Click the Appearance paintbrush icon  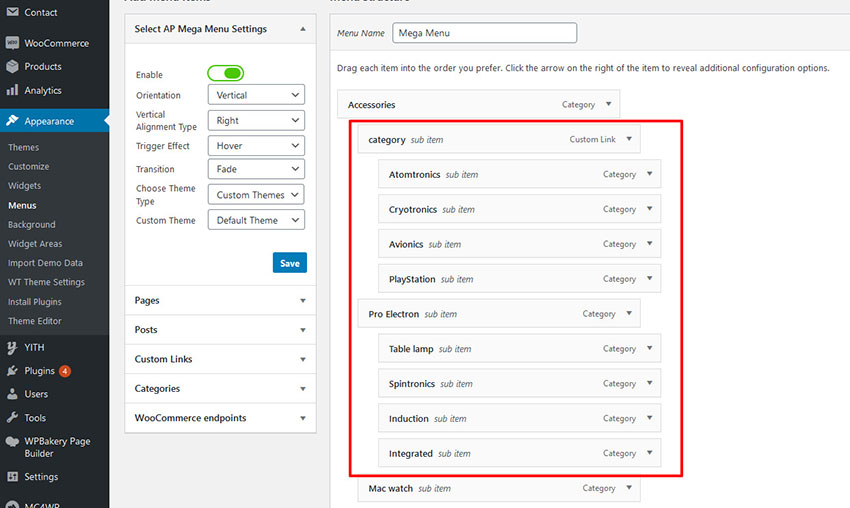click(12, 121)
